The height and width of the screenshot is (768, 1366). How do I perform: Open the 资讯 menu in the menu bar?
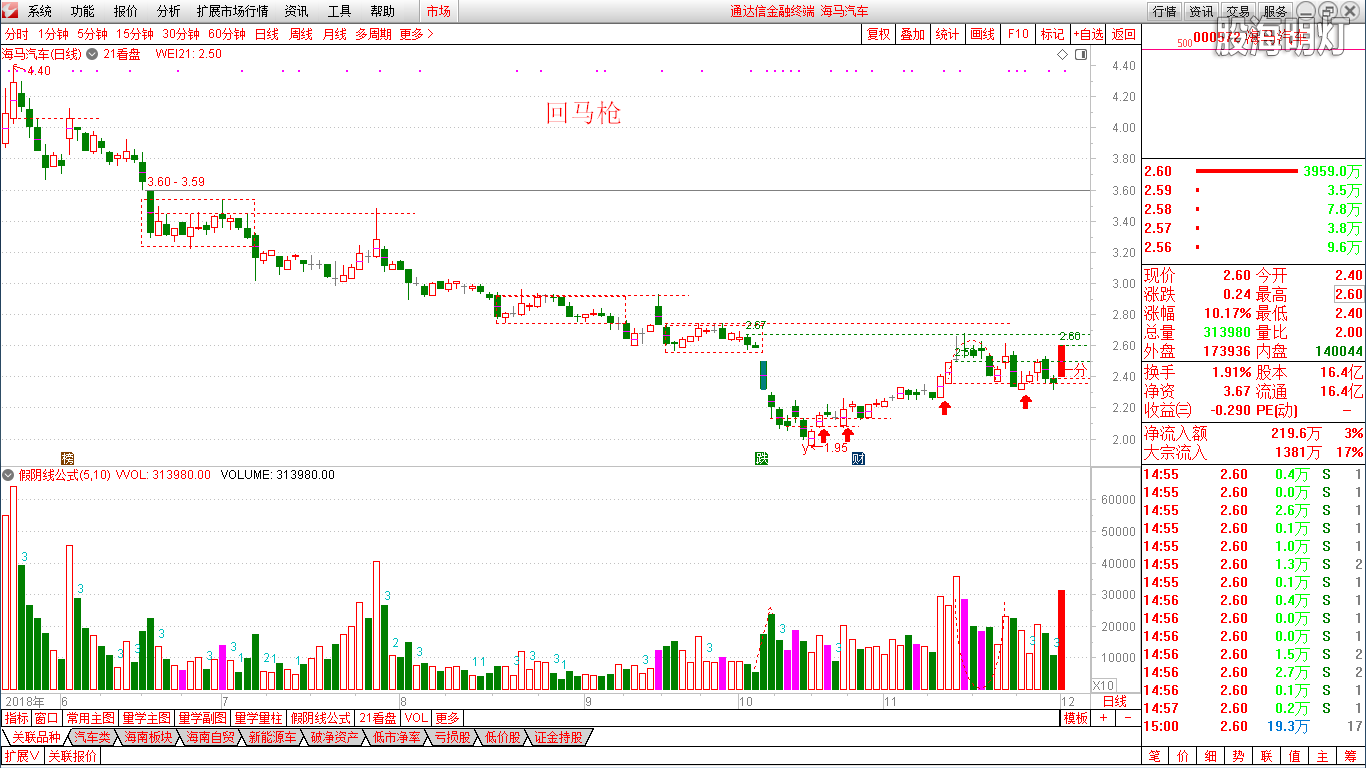(296, 12)
